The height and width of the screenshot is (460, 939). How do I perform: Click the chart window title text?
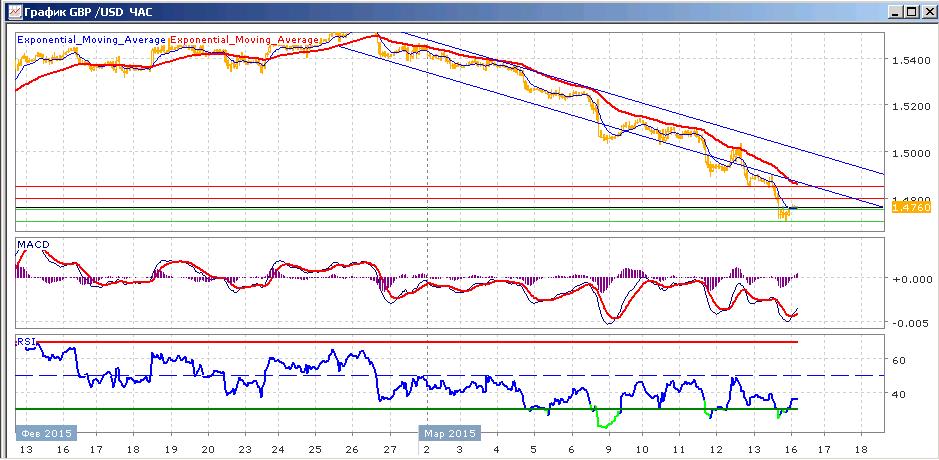pos(89,11)
